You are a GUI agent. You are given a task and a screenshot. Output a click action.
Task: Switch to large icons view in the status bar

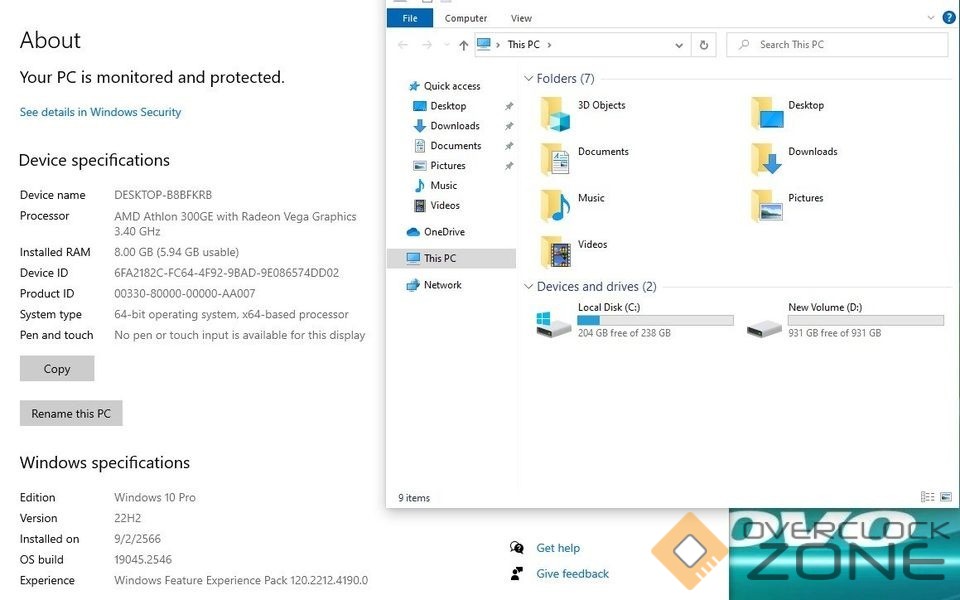click(946, 497)
